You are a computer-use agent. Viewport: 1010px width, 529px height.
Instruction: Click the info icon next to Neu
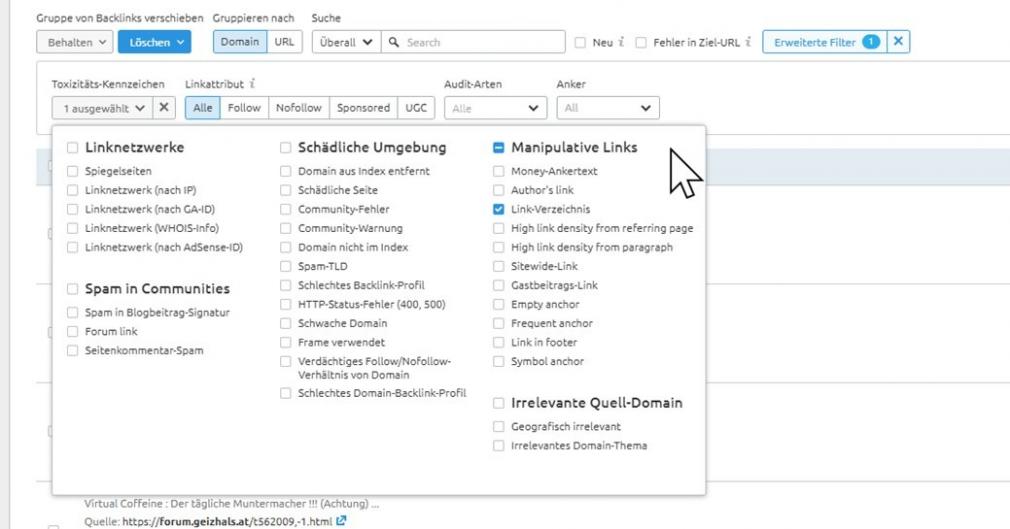coord(621,42)
